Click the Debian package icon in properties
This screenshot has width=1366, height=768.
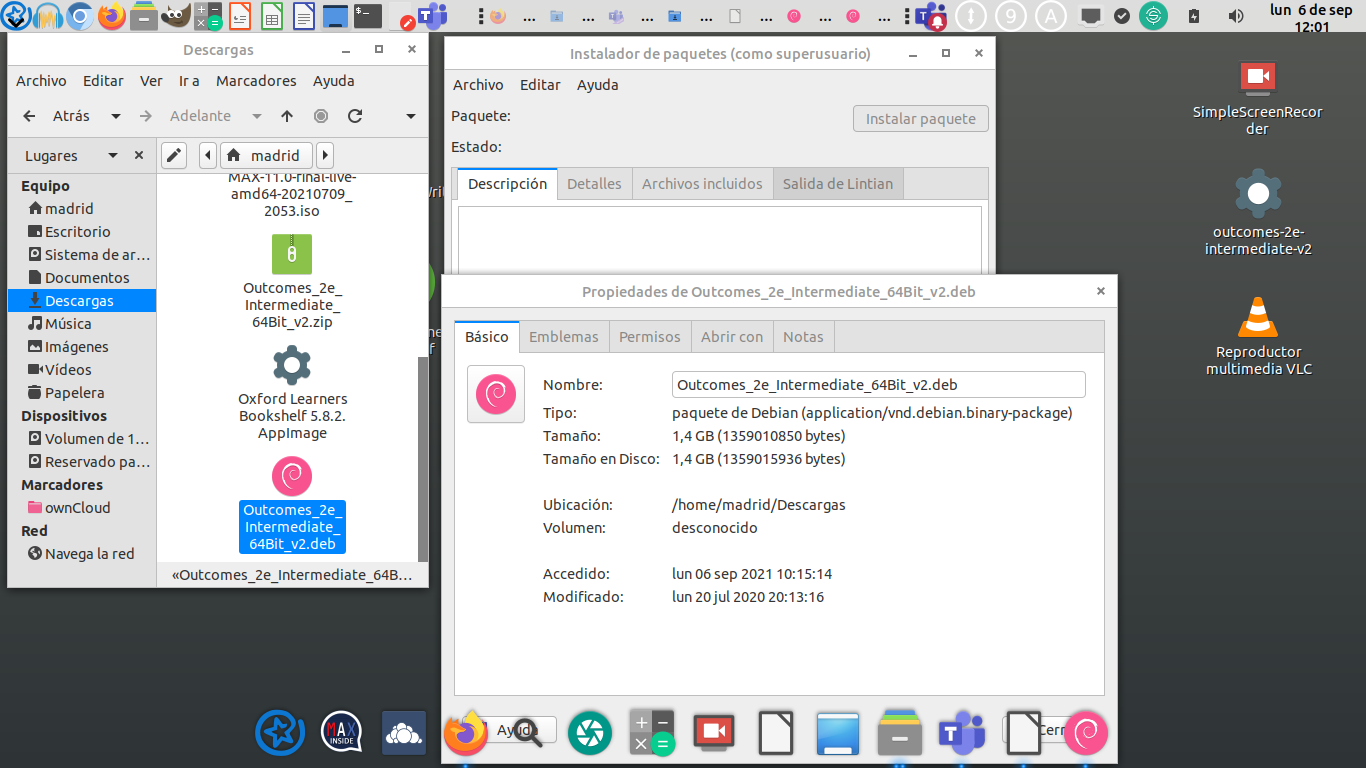point(496,394)
